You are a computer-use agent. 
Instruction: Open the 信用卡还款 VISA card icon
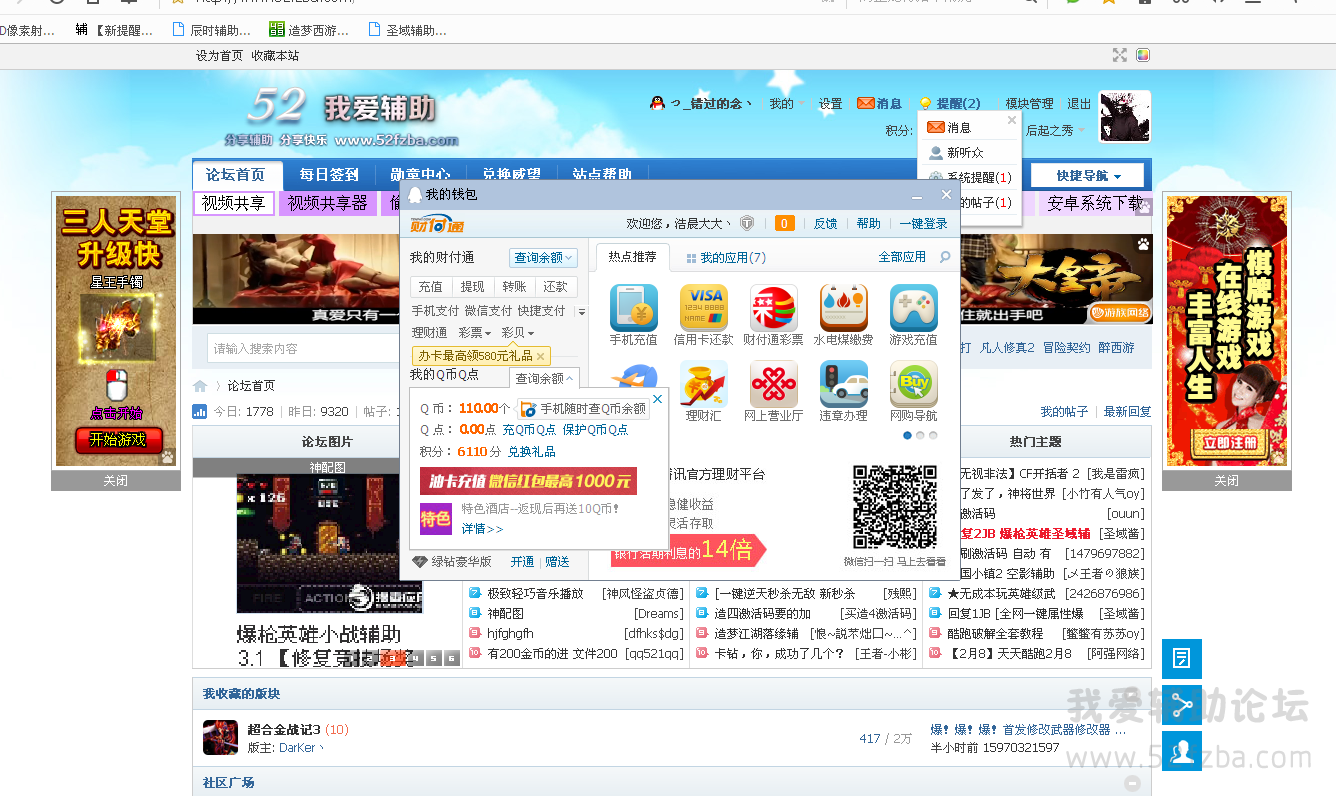704,308
